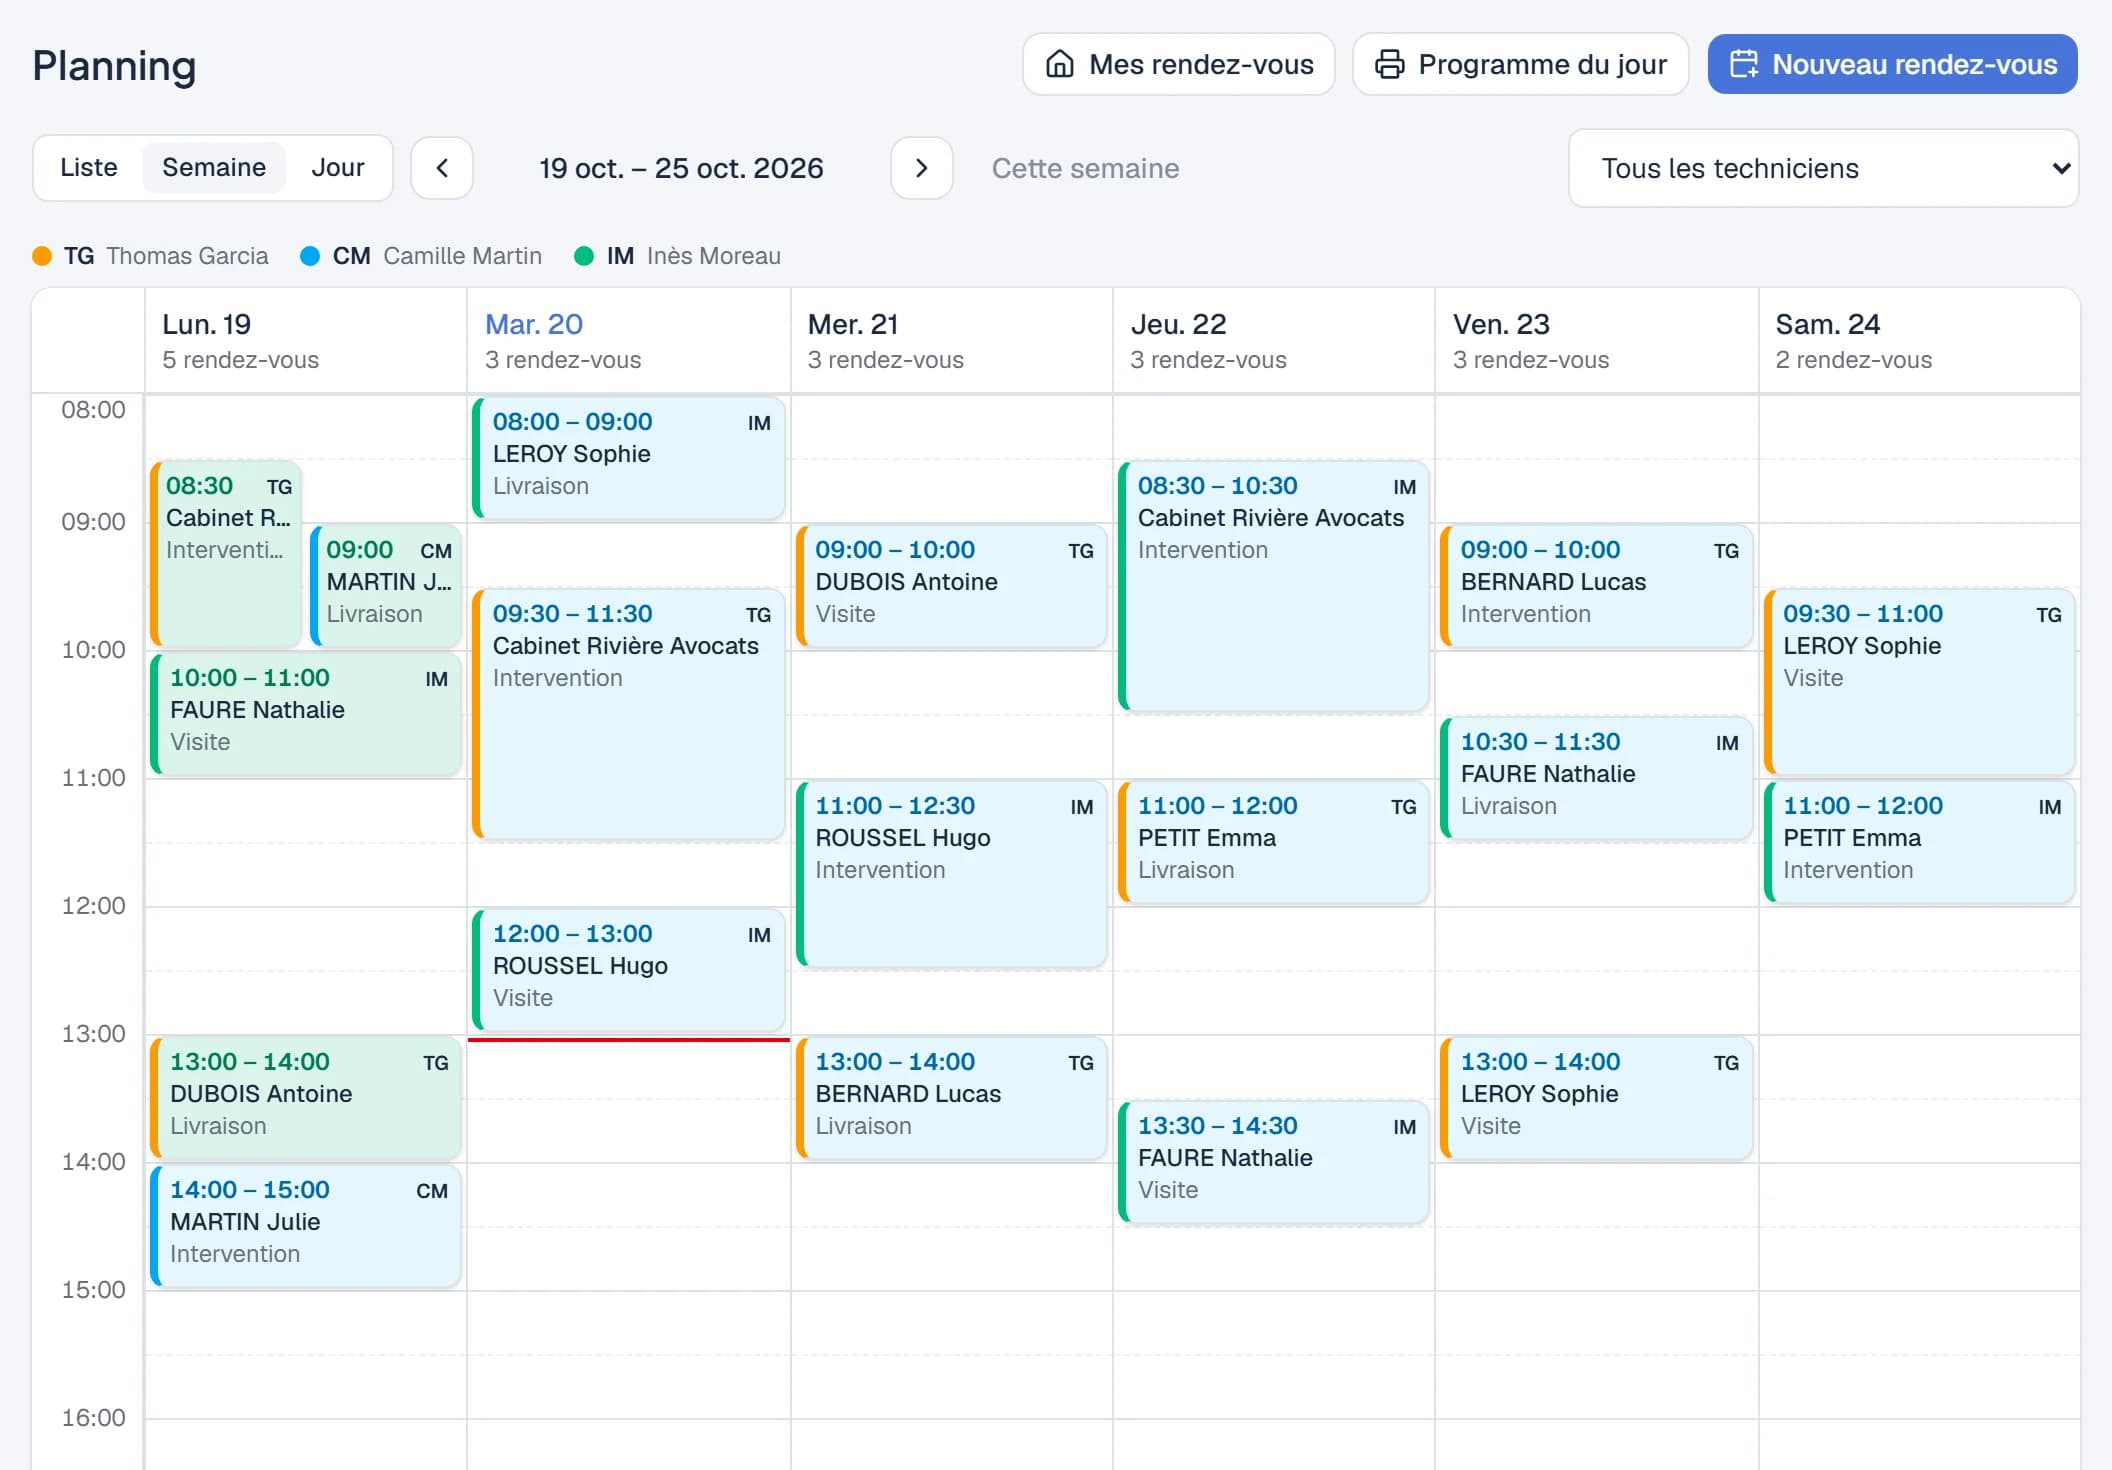Open Wednesday 11:00 ROUSSEL Hugo Intervention

click(952, 874)
